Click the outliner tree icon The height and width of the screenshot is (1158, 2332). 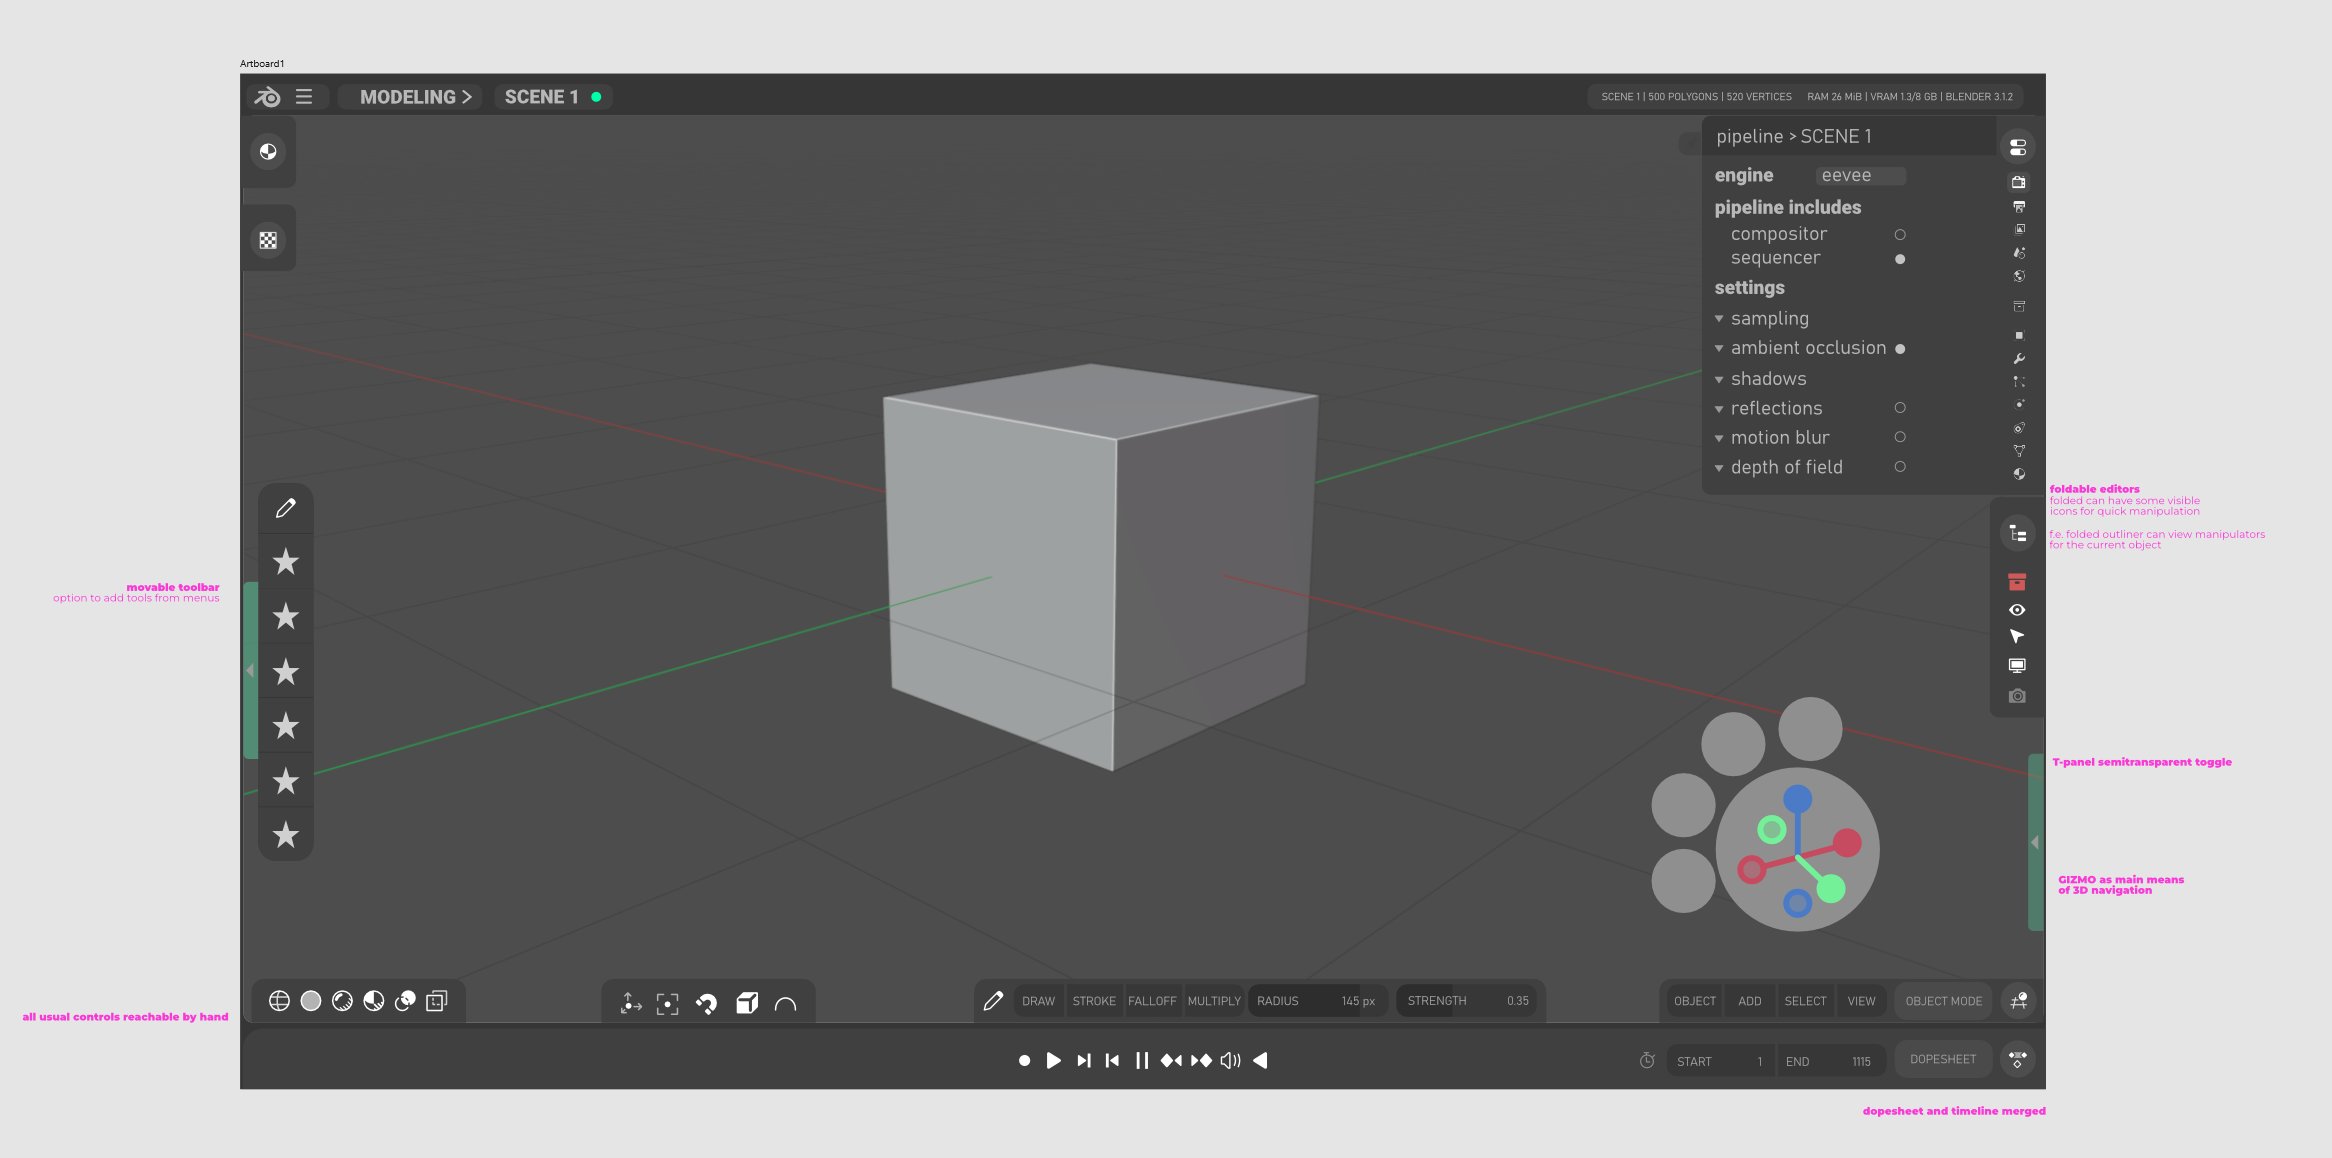pyautogui.click(x=2018, y=534)
